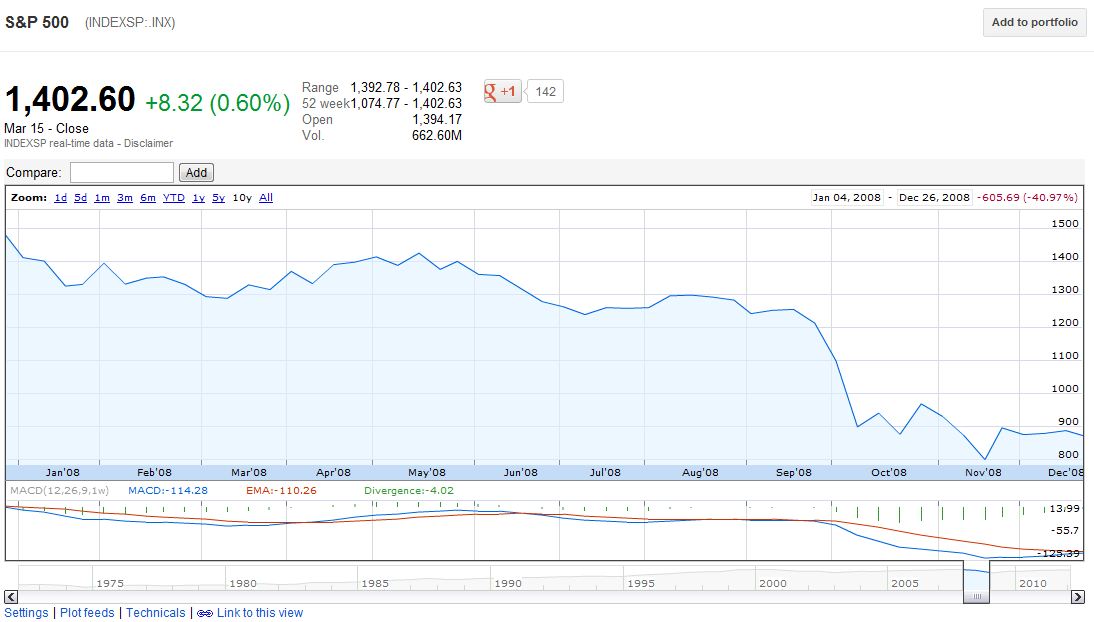Set chart zoom to 1m

(x=102, y=198)
